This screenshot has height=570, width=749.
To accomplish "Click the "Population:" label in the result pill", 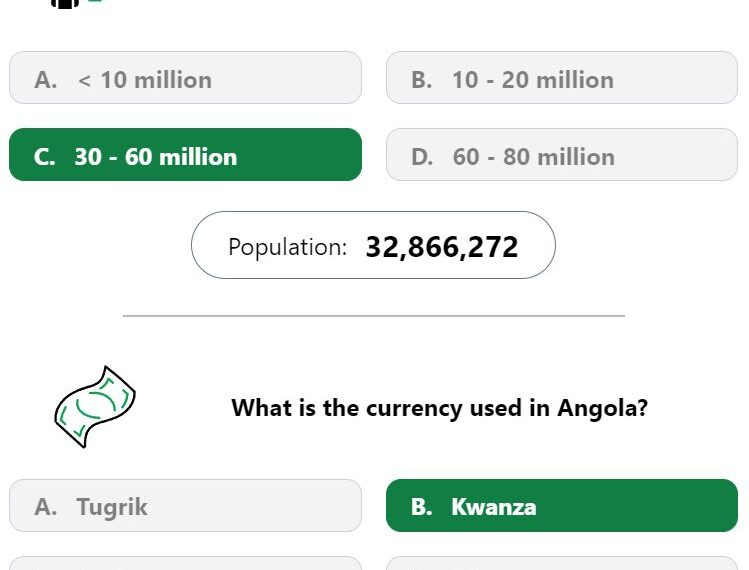I will (288, 247).
